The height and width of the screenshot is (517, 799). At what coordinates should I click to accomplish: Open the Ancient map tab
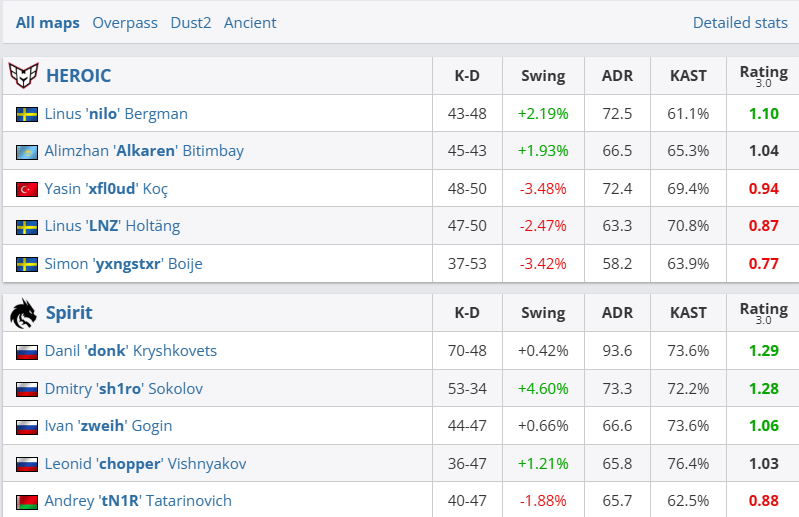pos(250,22)
